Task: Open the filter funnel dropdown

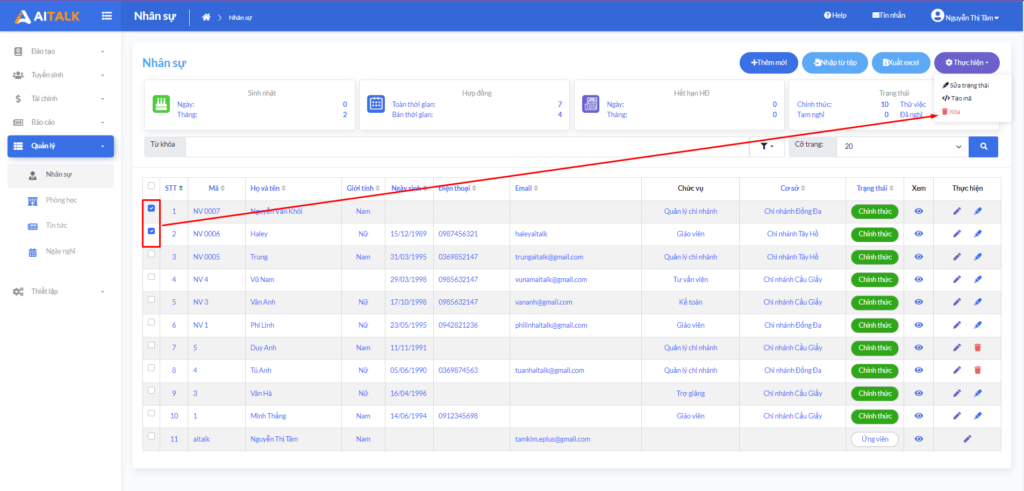Action: (x=766, y=146)
